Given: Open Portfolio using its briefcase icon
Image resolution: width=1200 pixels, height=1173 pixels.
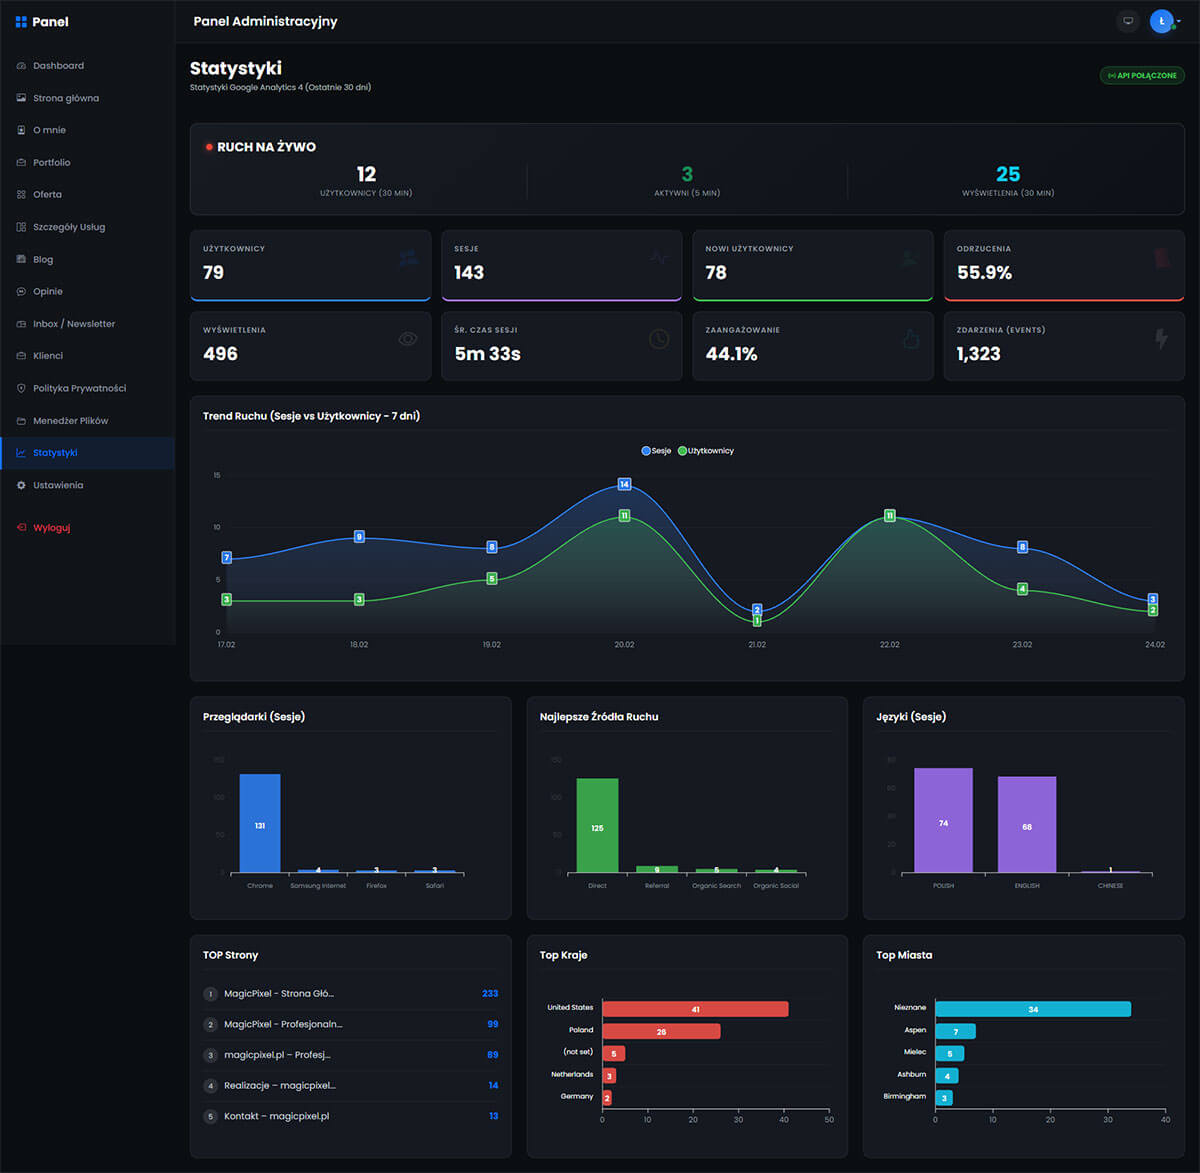Looking at the screenshot, I should (21, 162).
